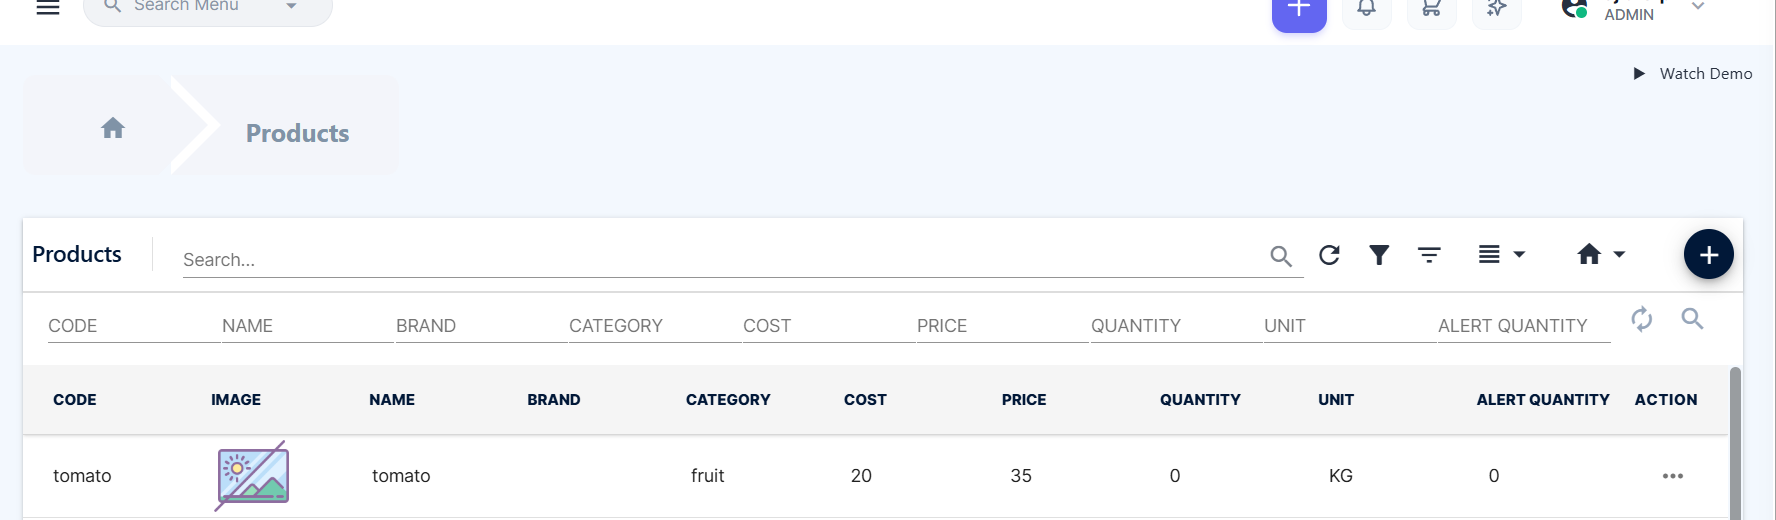Open the Search Menu dropdown arrow
Screen dimensions: 1776x520
pos(291,6)
